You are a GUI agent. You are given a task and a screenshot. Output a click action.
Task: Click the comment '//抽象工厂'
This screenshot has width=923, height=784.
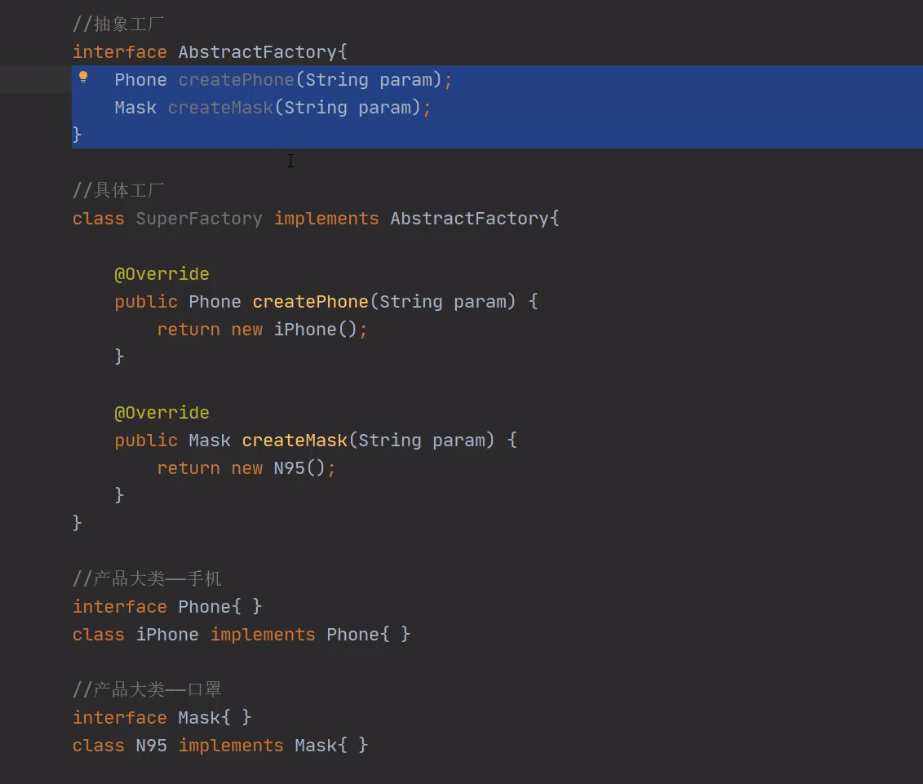point(118,24)
